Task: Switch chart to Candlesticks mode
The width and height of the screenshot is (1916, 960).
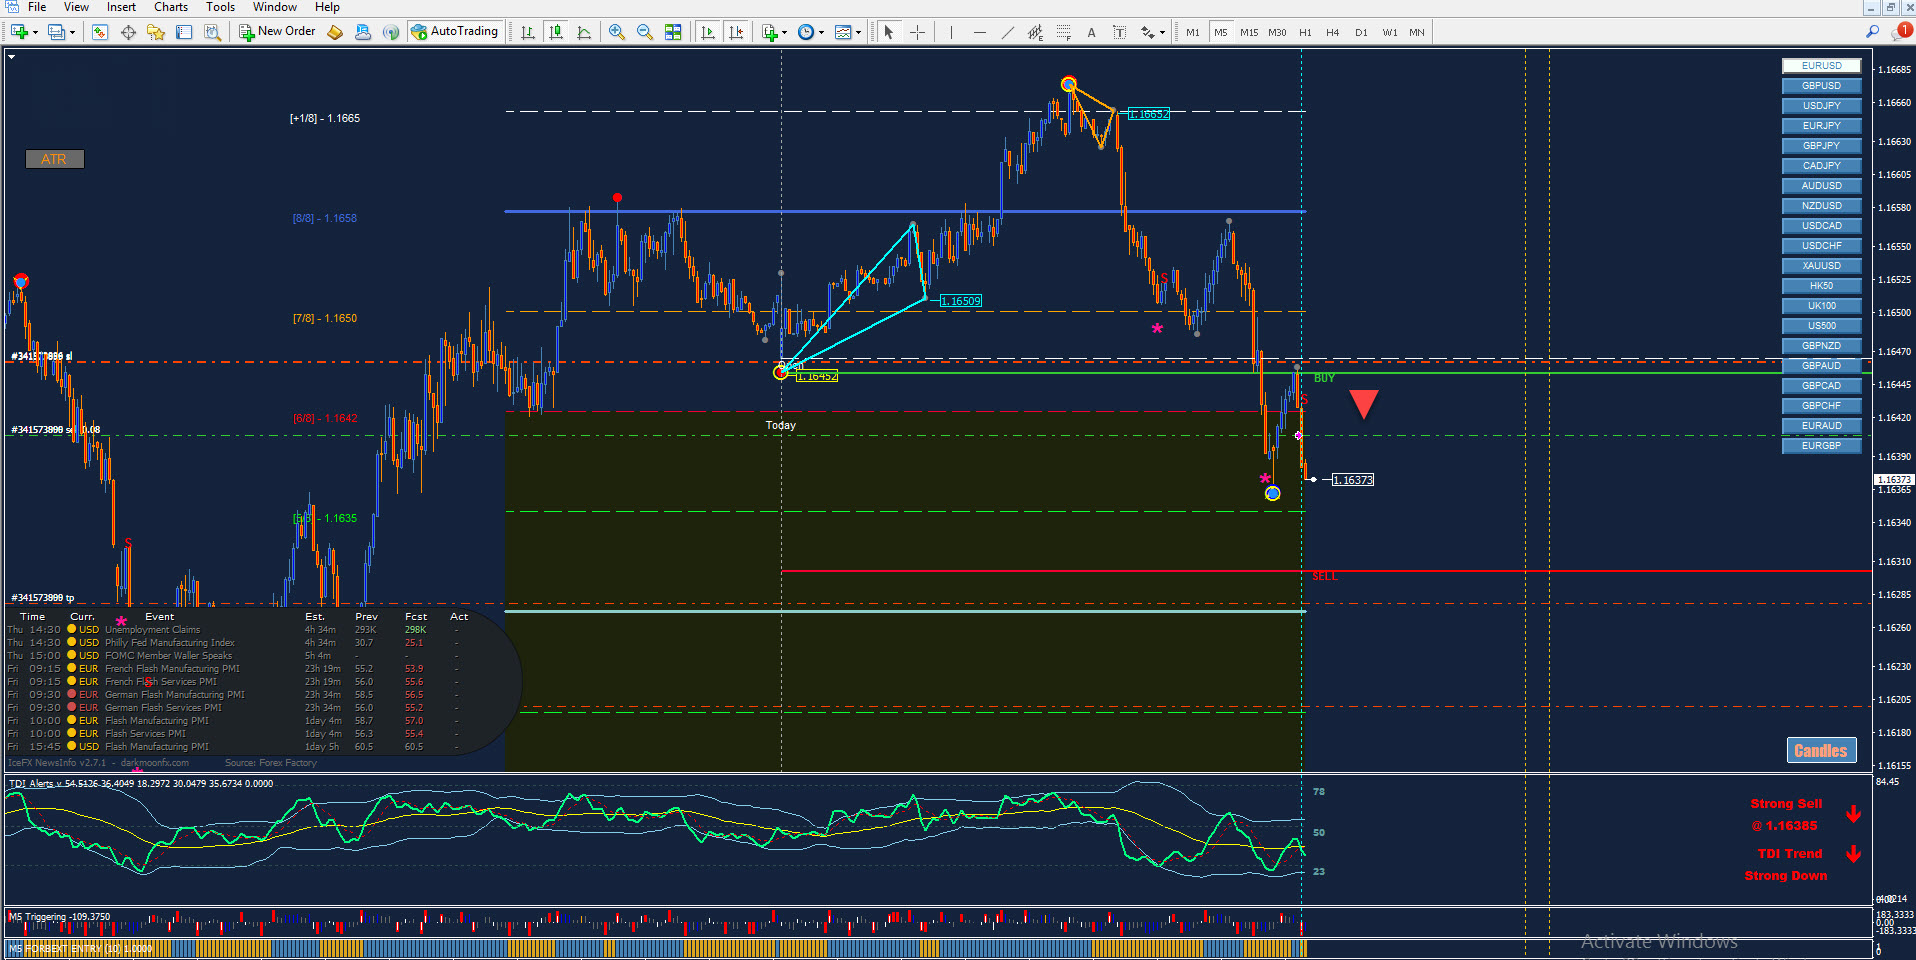Action: pyautogui.click(x=556, y=32)
